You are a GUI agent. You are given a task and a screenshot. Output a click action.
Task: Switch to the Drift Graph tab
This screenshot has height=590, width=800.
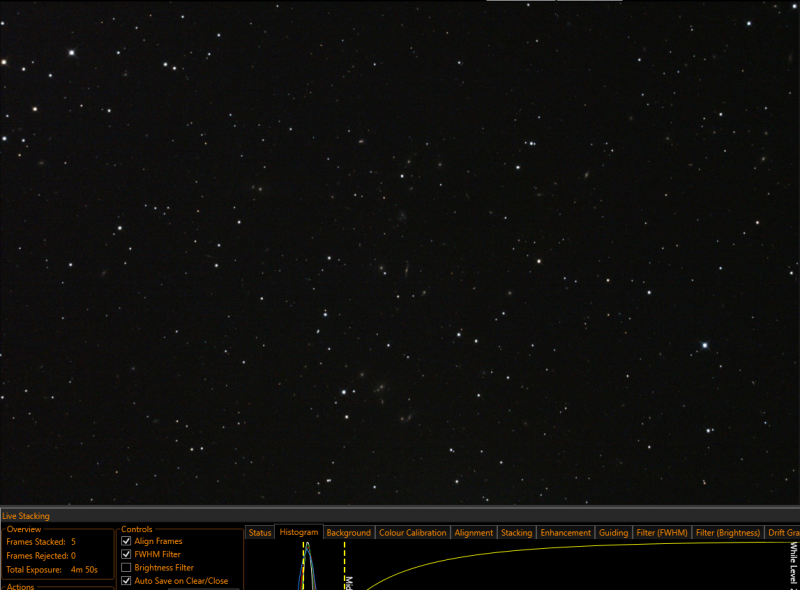pos(783,533)
